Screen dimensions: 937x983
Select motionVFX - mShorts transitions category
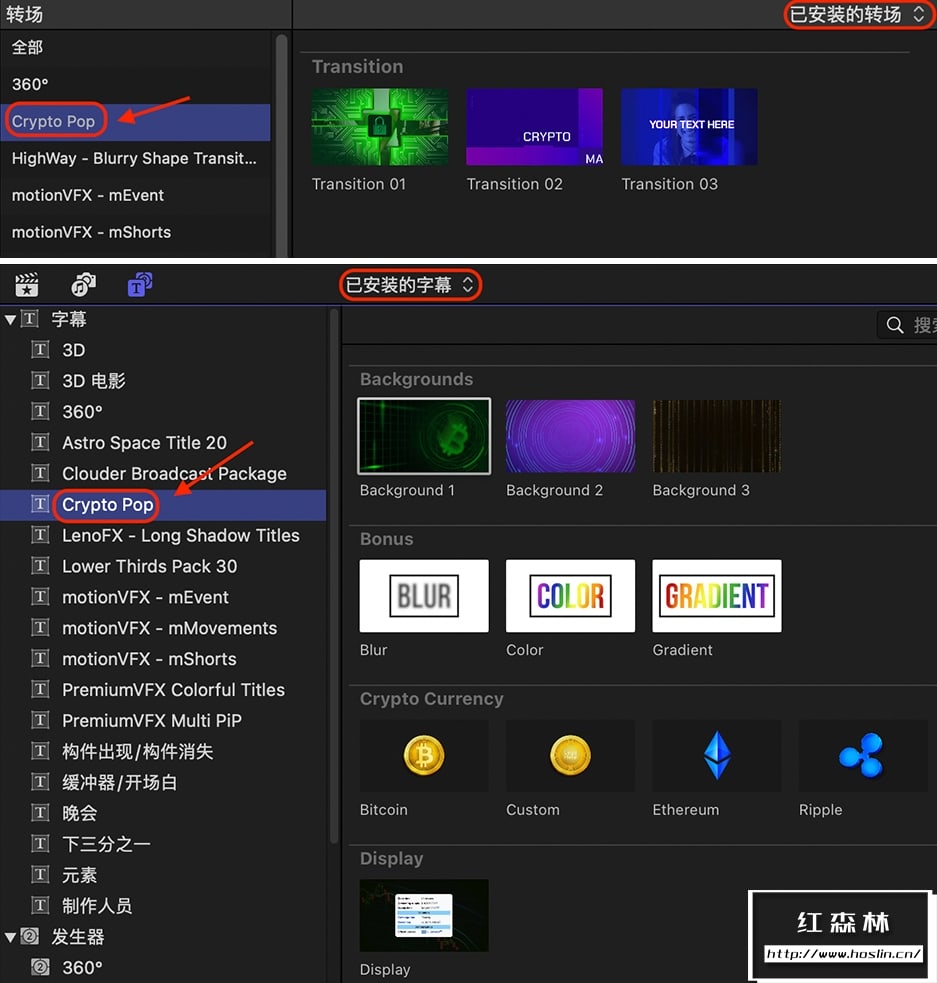135,232
